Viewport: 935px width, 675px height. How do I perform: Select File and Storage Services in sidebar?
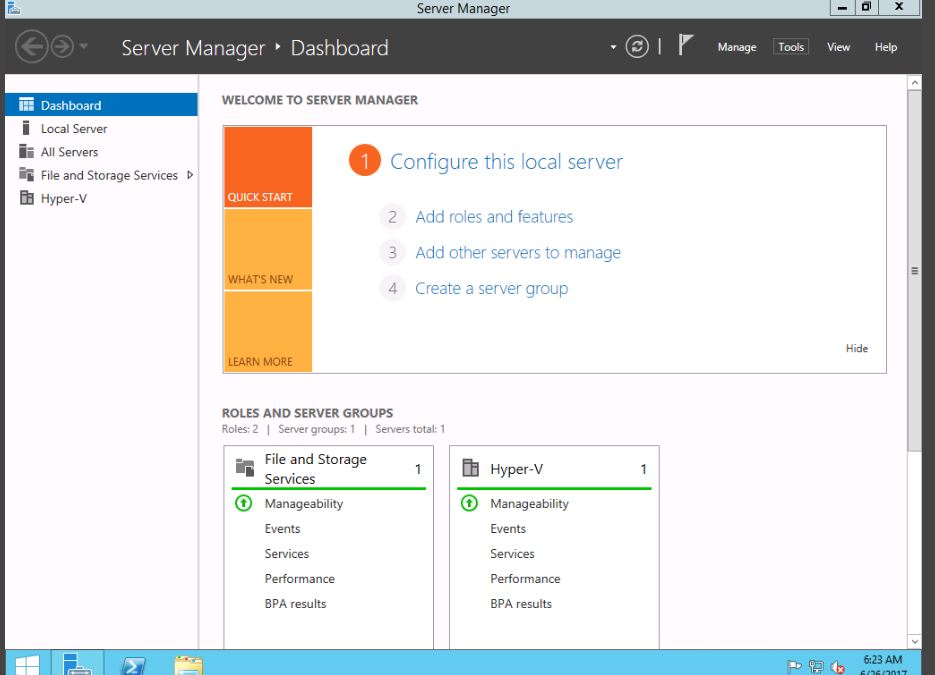click(101, 175)
